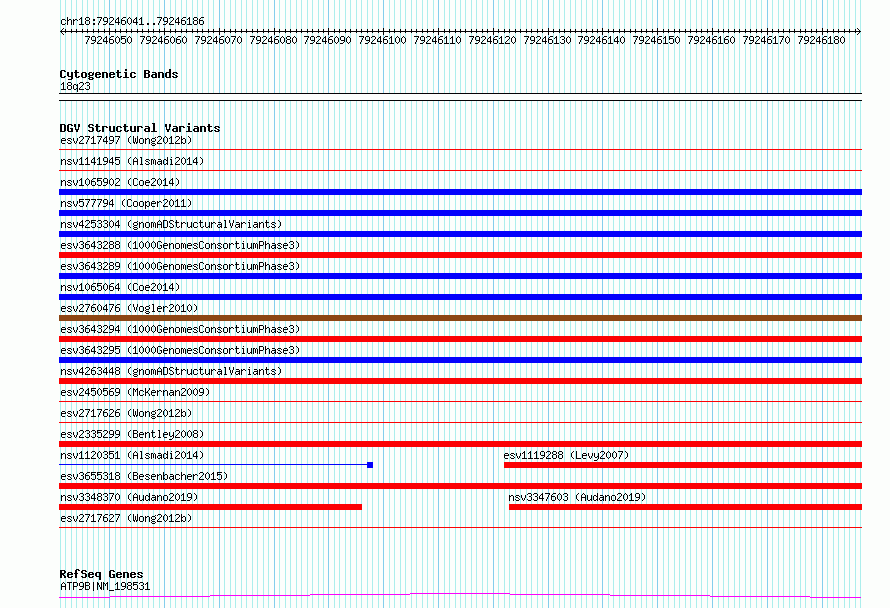The width and height of the screenshot is (890, 608).
Task: Click the nsv1120351 (Alsmadi2014) label
Action: coord(132,455)
